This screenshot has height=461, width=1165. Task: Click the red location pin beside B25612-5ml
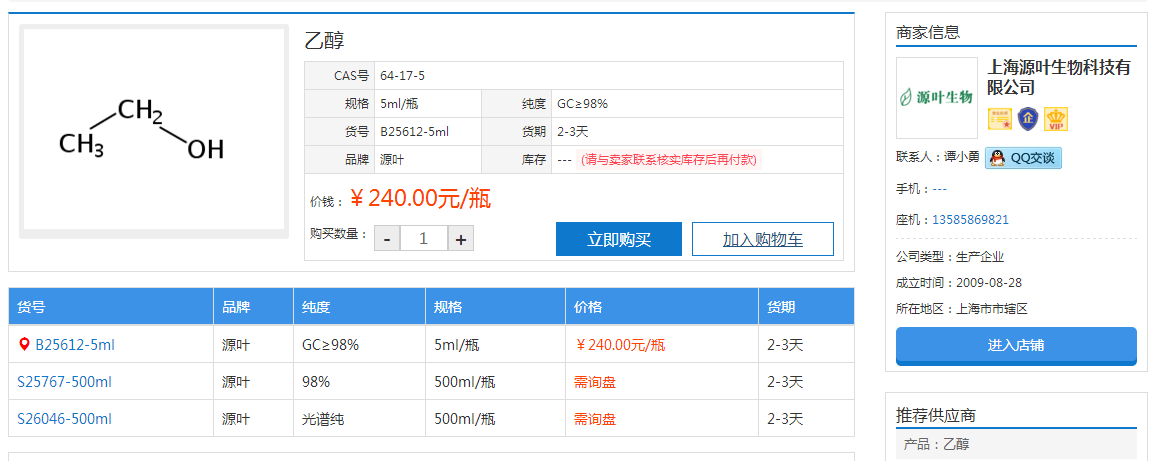point(24,344)
